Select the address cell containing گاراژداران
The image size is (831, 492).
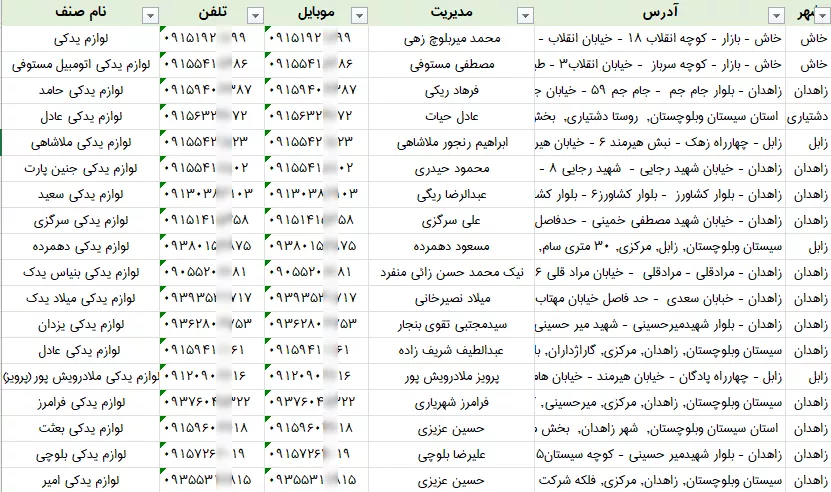(x=660, y=350)
